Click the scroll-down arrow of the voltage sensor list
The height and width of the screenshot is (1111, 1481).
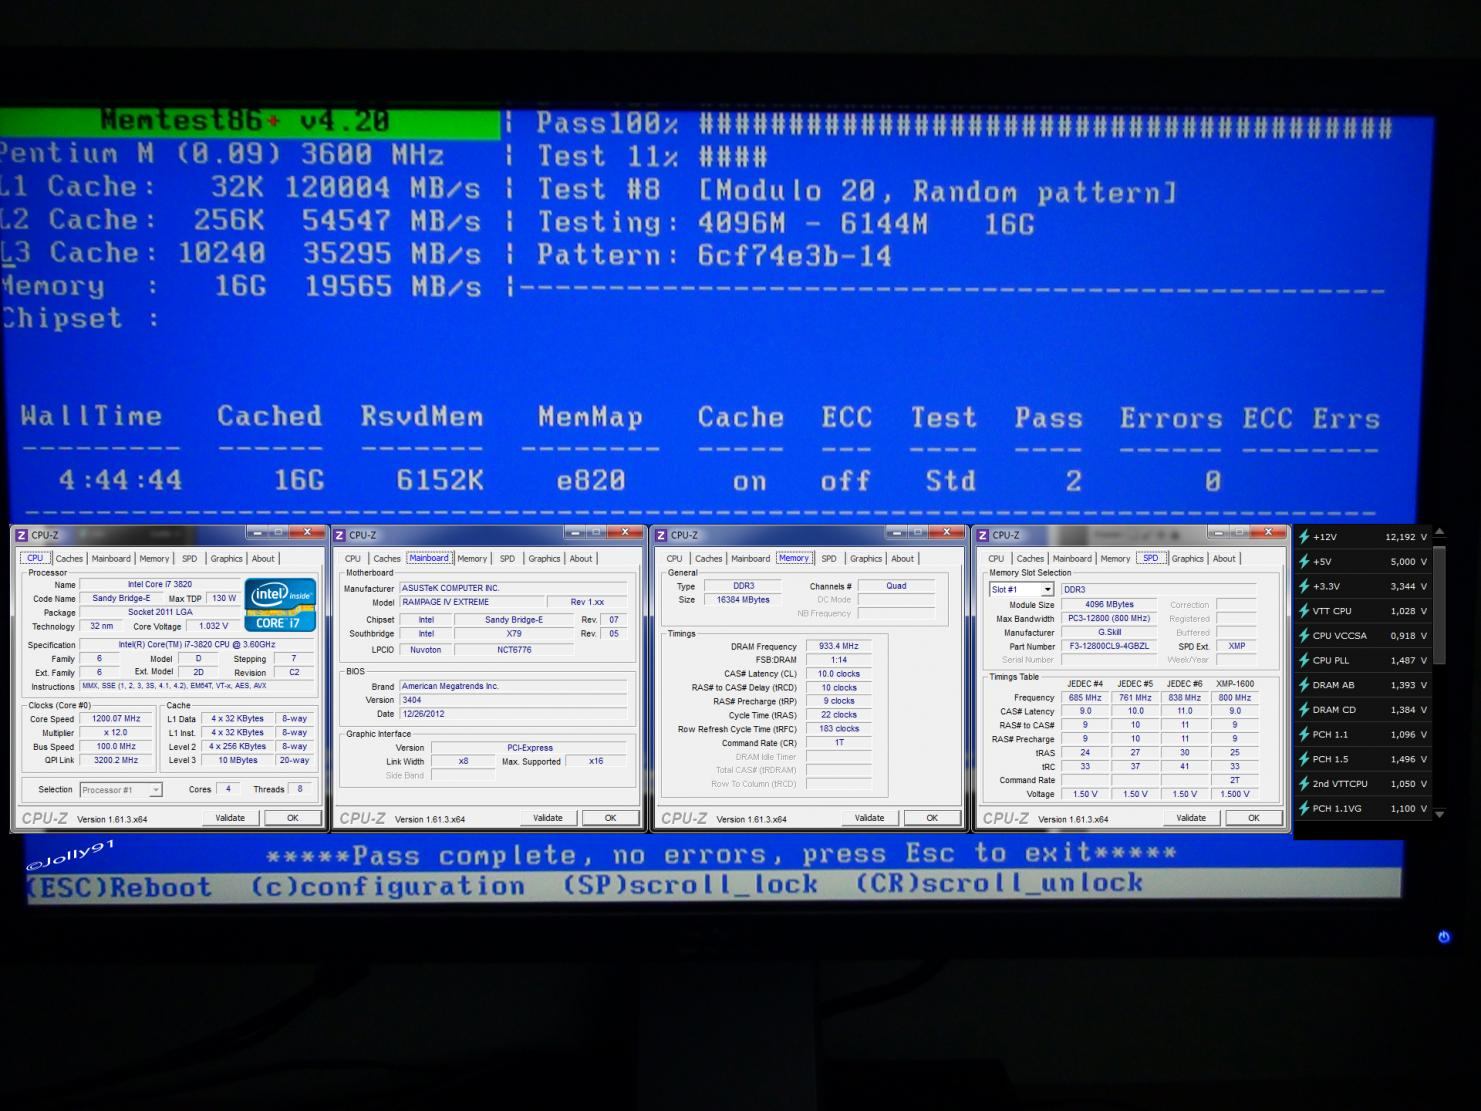point(1439,814)
